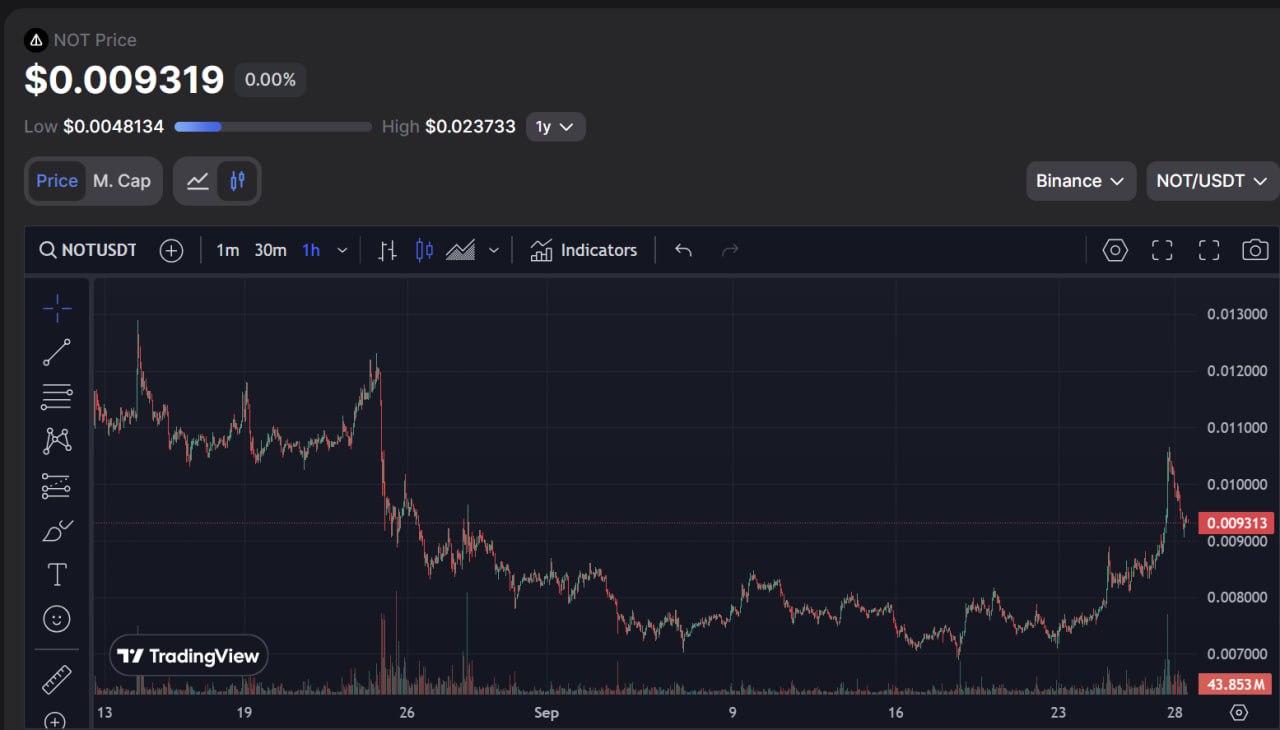Click the Sep date axis label
Viewport: 1280px width, 730px height.
tap(546, 713)
